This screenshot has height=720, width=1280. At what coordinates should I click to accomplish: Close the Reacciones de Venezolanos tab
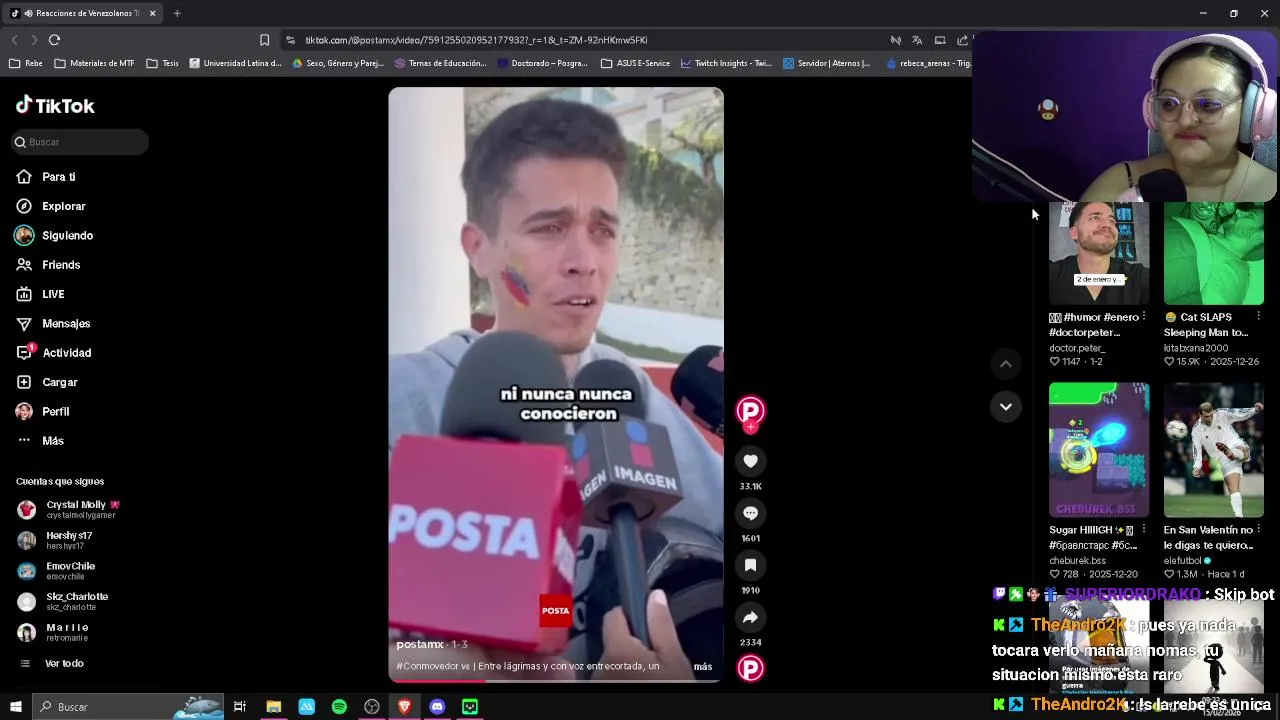click(x=152, y=13)
